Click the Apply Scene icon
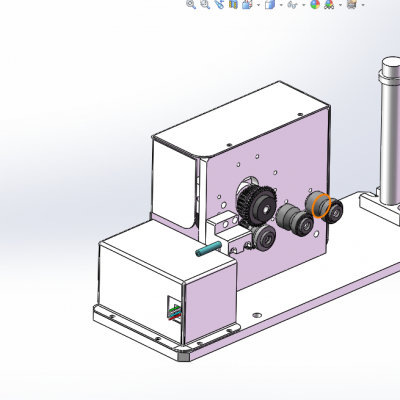The height and width of the screenshot is (400, 400). 329,4
